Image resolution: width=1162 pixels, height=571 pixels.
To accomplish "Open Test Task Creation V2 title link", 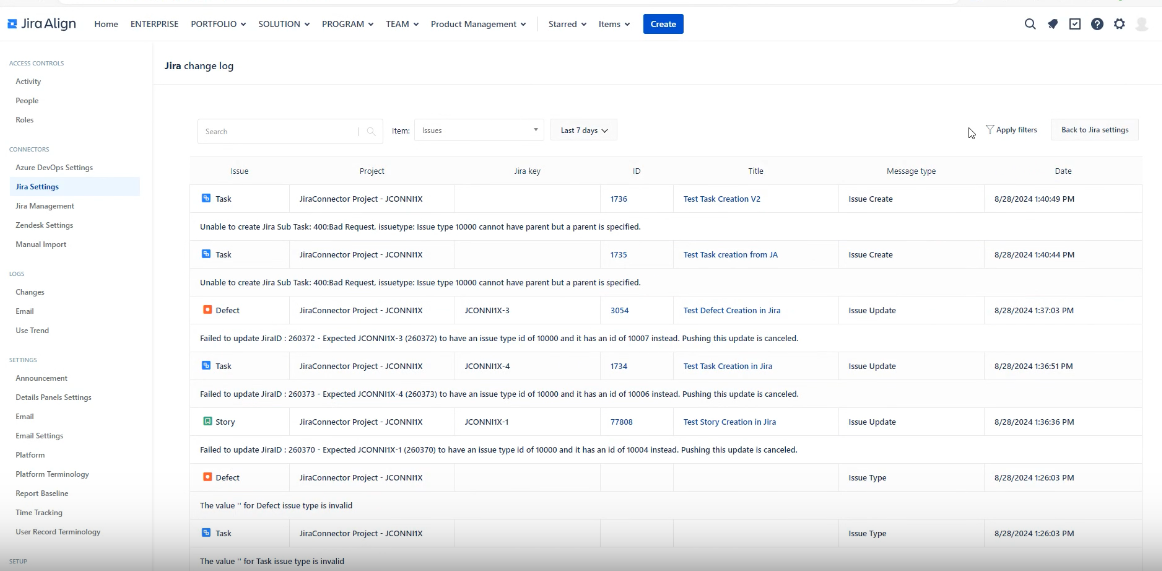I will pyautogui.click(x=722, y=198).
